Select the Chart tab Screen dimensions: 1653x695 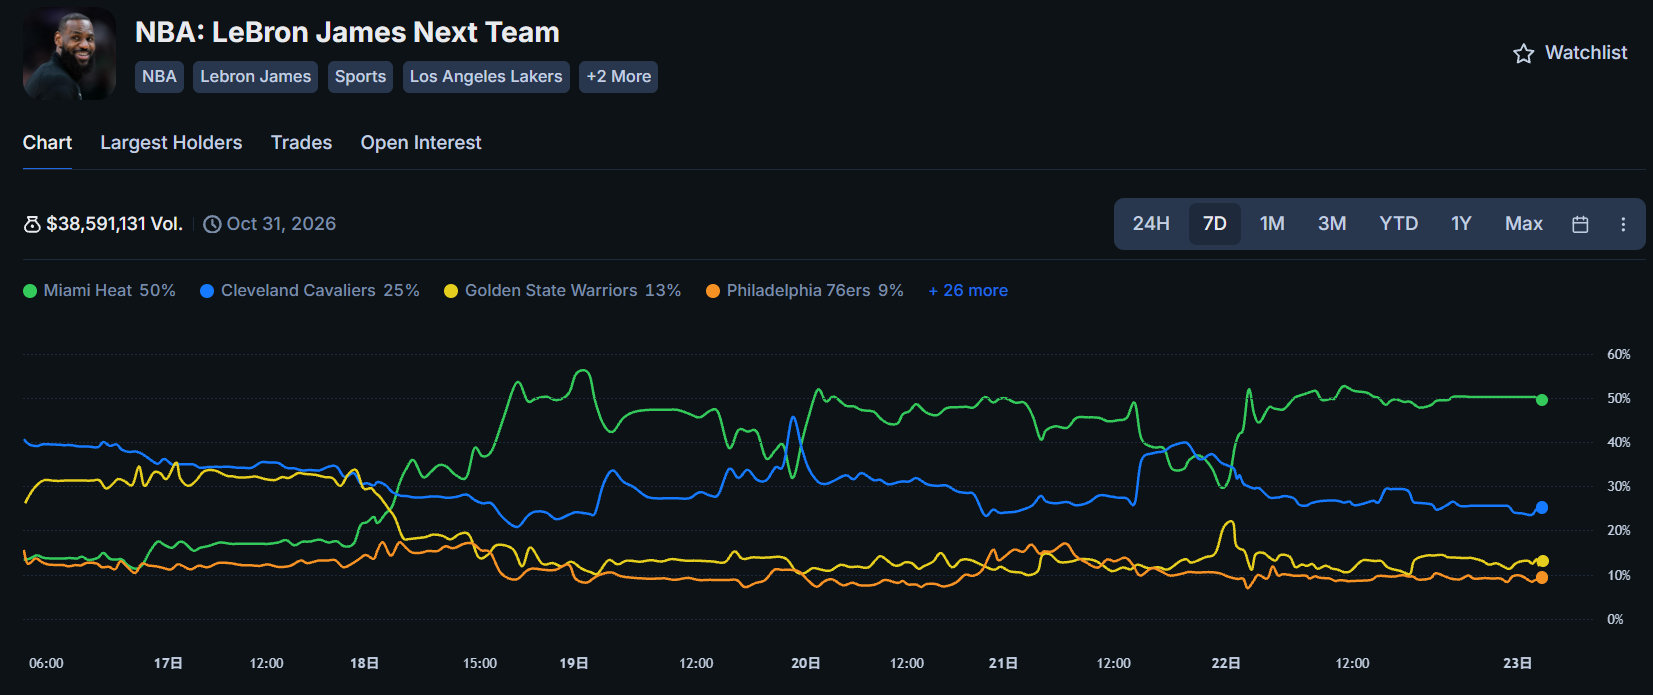(47, 143)
